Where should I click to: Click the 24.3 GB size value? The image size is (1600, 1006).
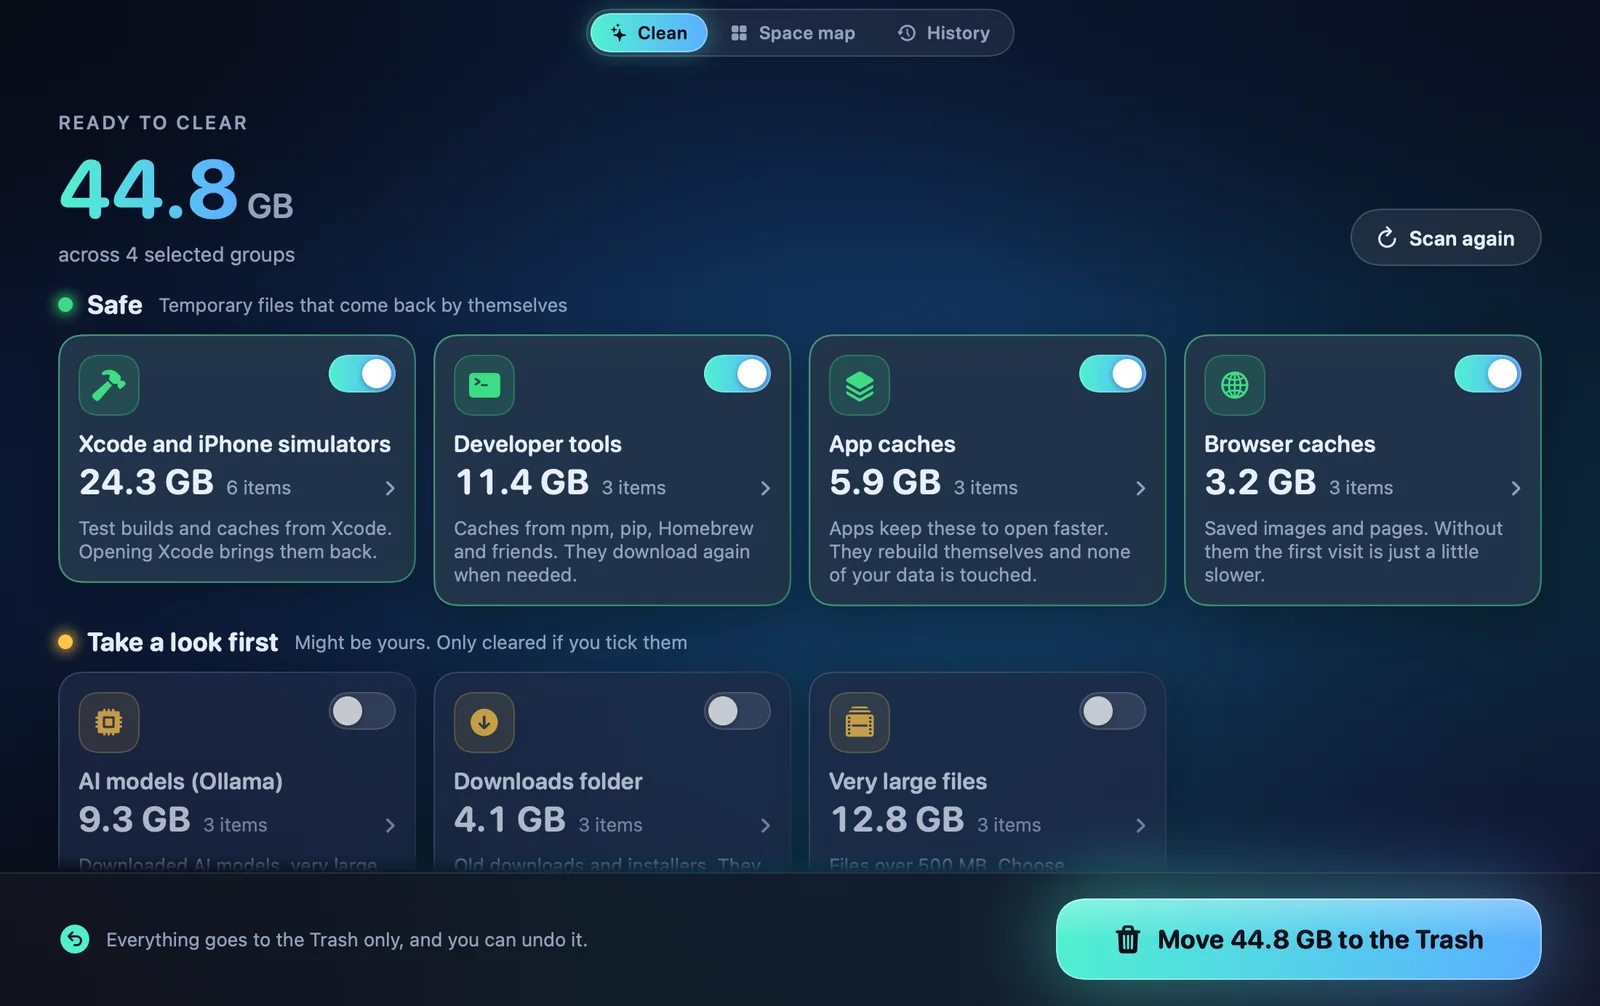pos(146,483)
